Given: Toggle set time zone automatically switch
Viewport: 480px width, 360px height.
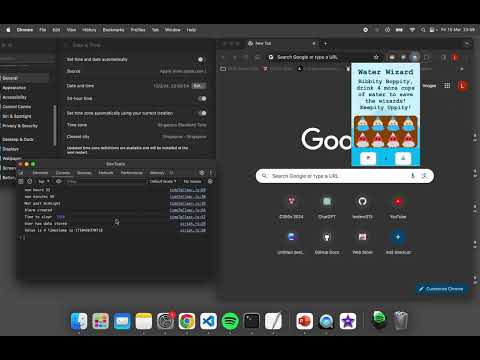Looking at the screenshot, I should [x=202, y=113].
